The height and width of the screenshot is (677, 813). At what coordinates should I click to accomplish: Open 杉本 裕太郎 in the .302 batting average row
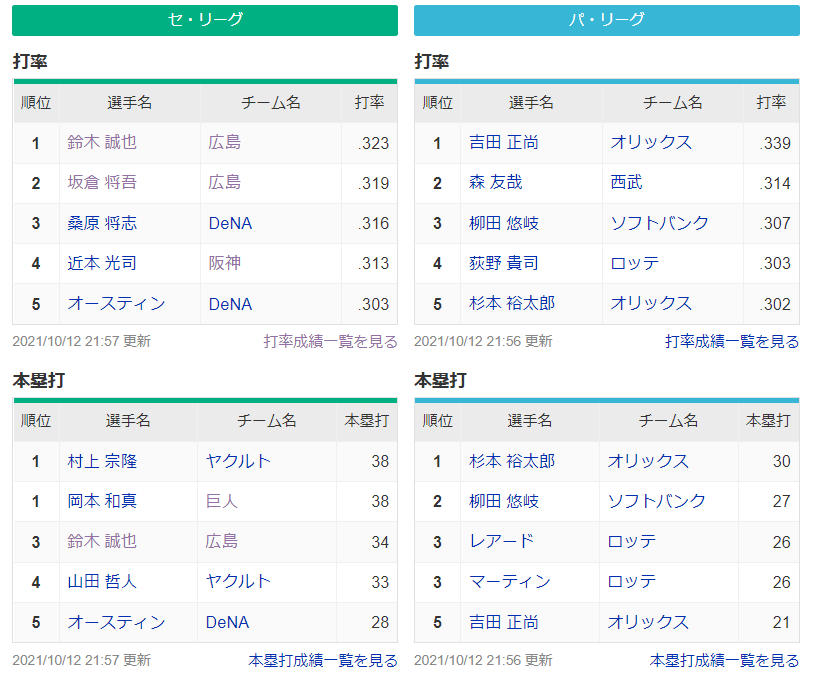click(512, 303)
